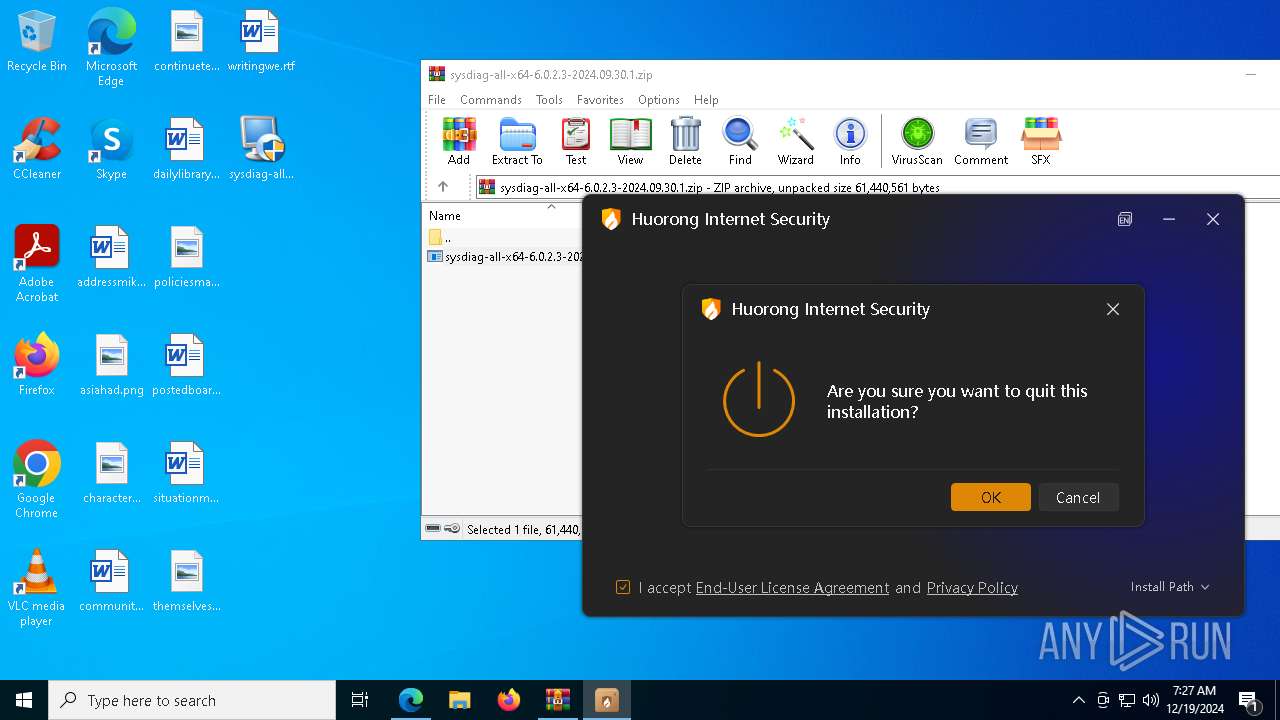Run VirusScan from the WinRAR toolbar
1280x720 pixels.
coord(917,141)
